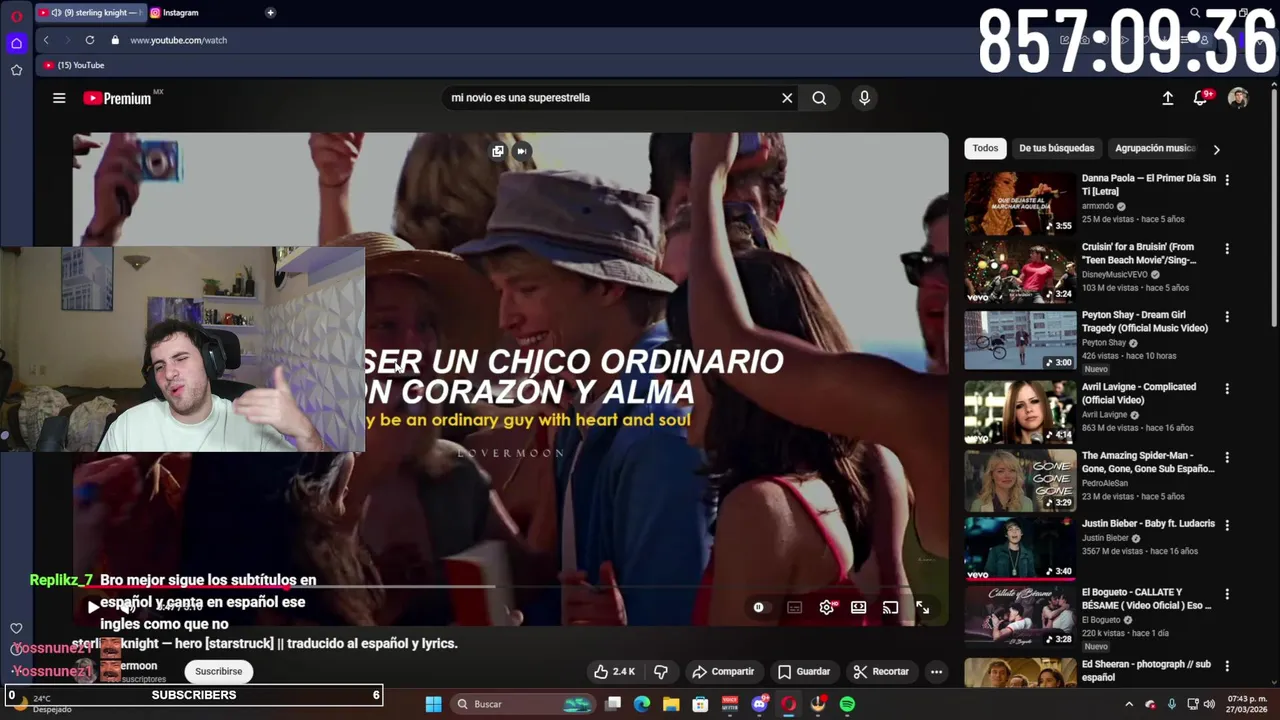Open options for El Bogueto CALLATE Y BÉSAME video
The image size is (1280, 720).
(1227, 595)
